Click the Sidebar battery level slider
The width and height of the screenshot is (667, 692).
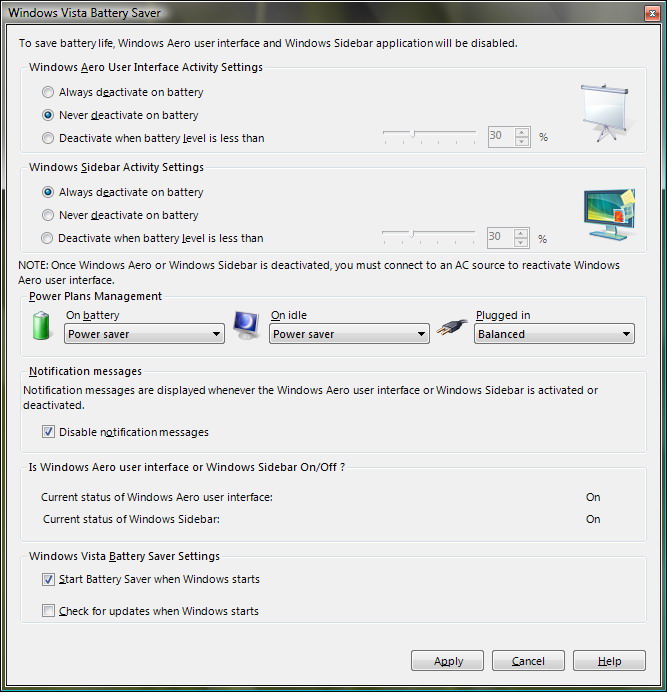coord(429,236)
